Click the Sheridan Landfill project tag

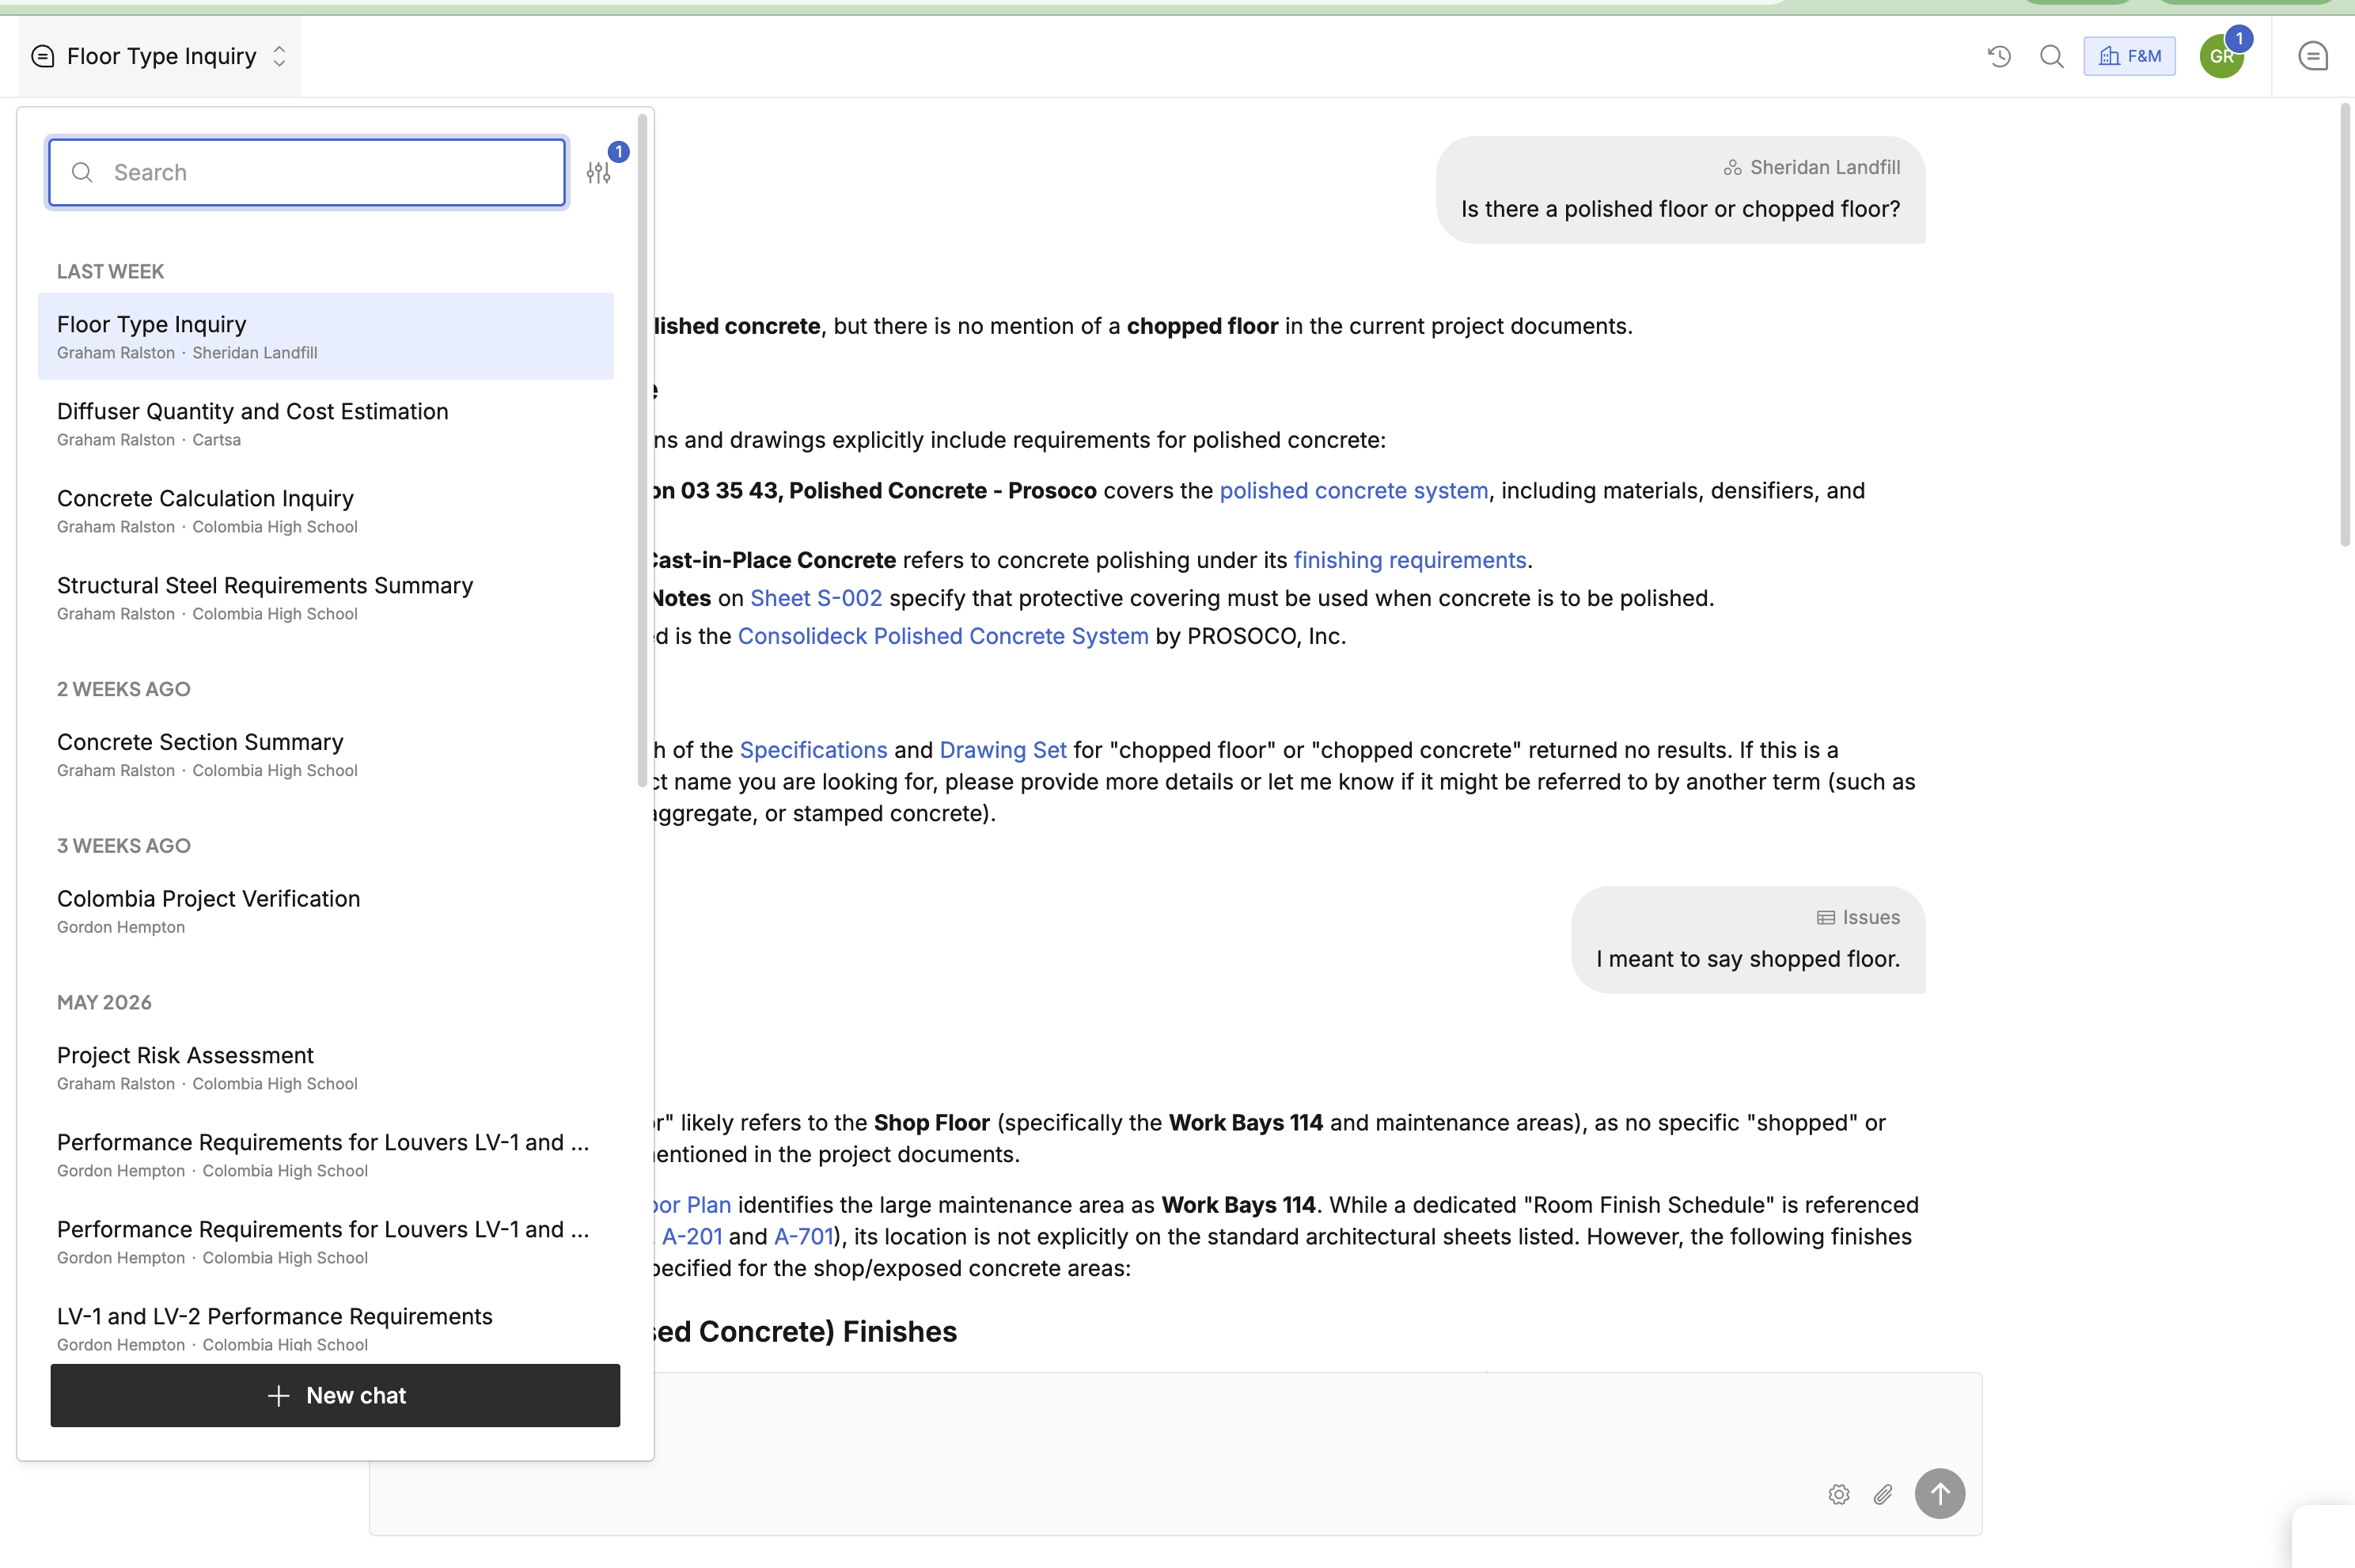pos(1811,167)
